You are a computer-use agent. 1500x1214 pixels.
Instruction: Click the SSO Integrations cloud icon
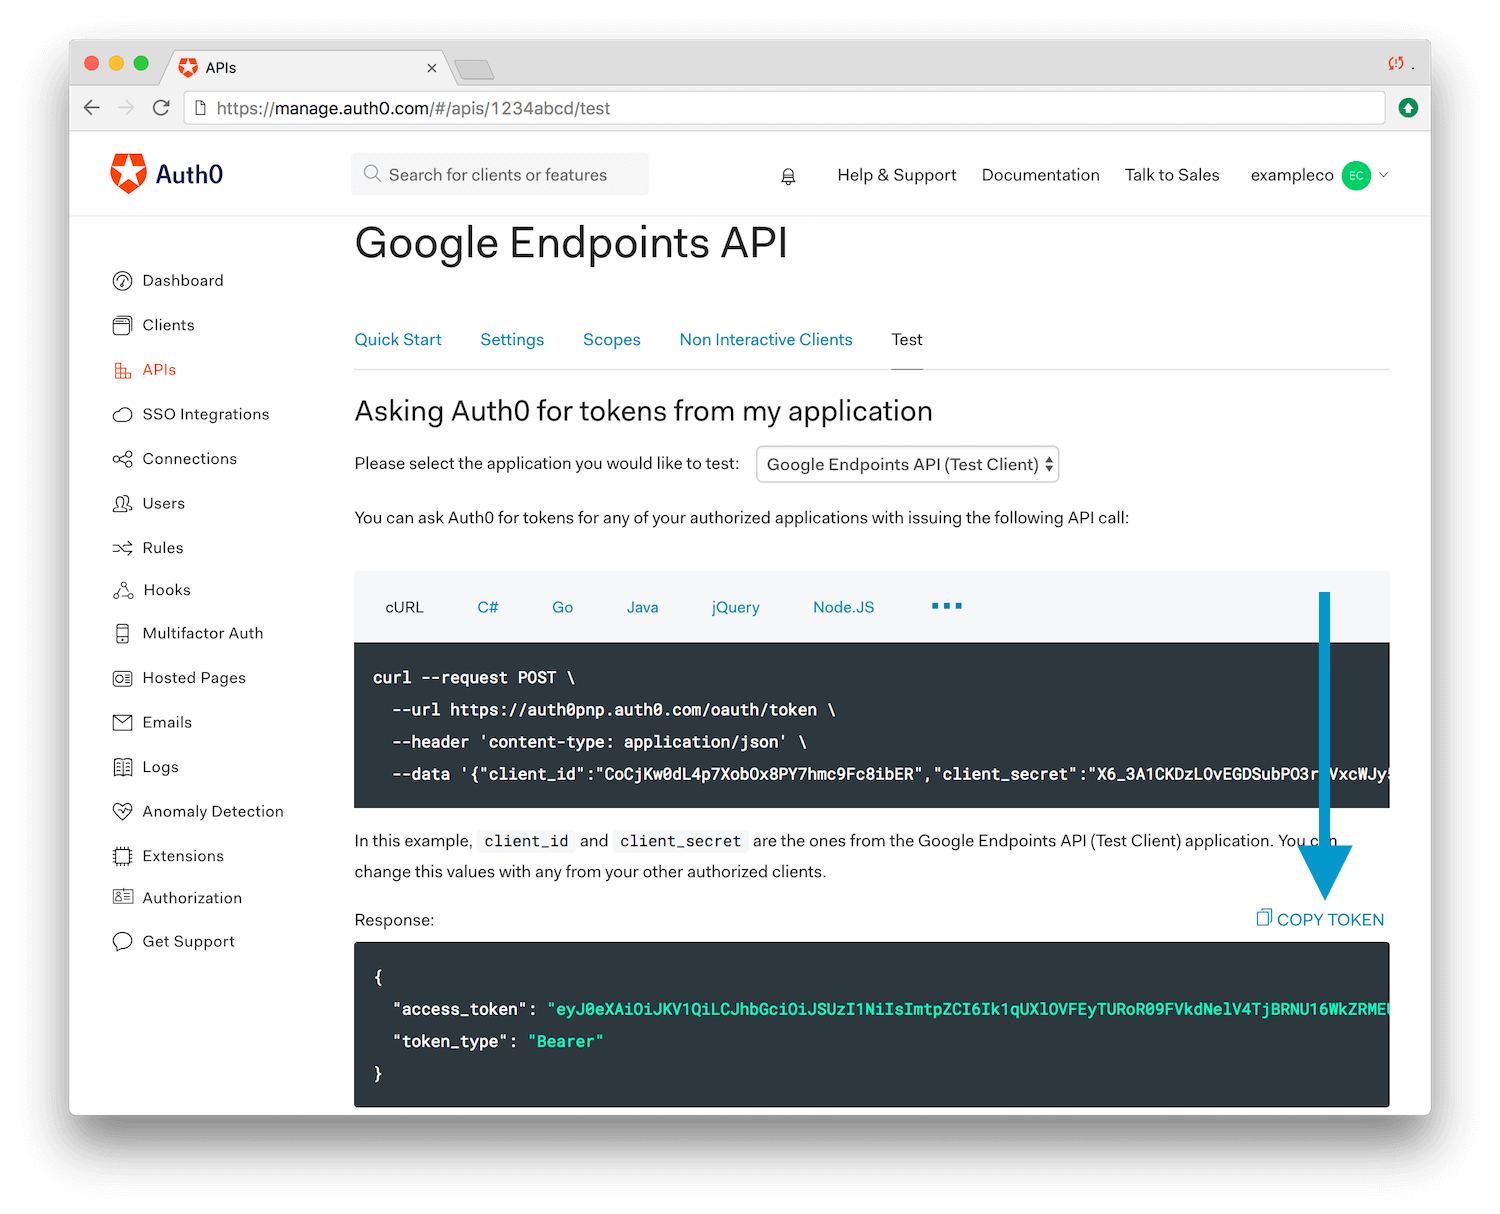122,414
